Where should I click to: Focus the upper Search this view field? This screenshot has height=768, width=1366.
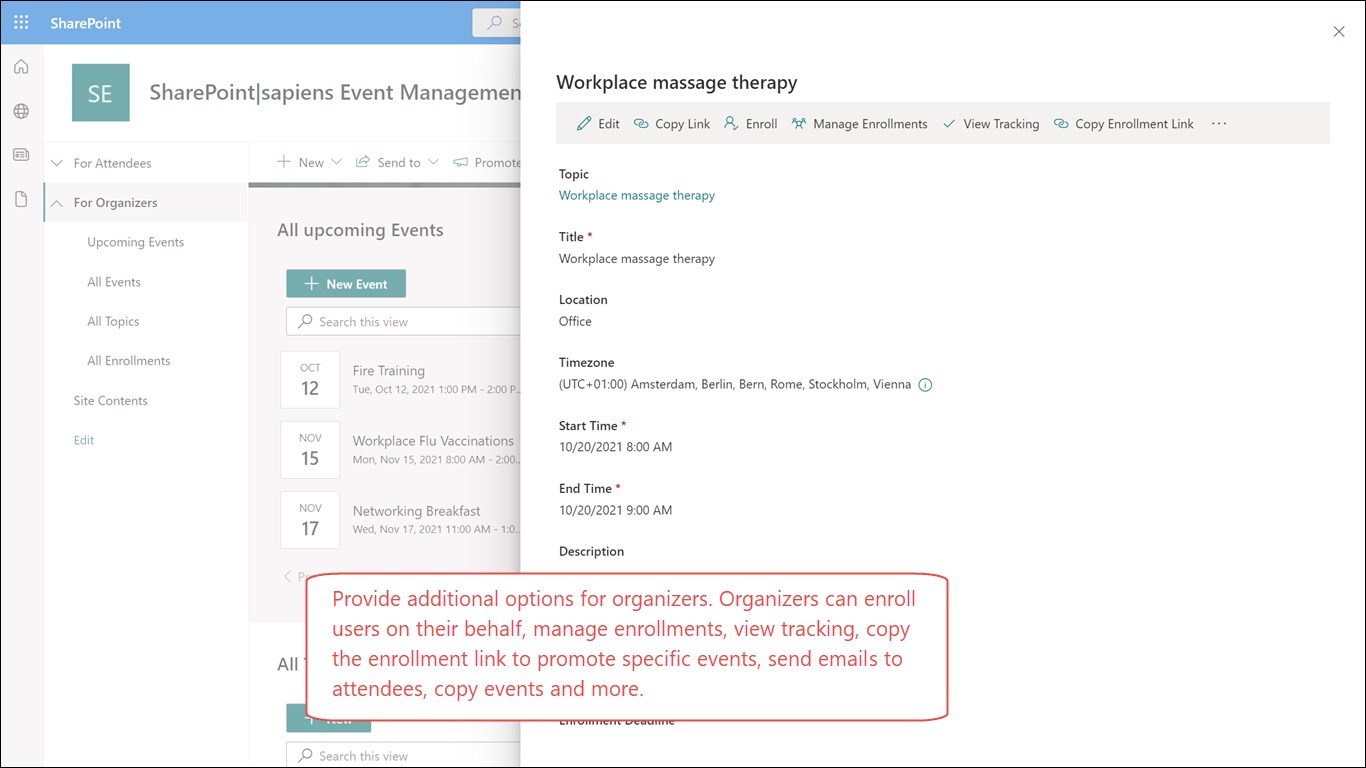click(x=403, y=322)
